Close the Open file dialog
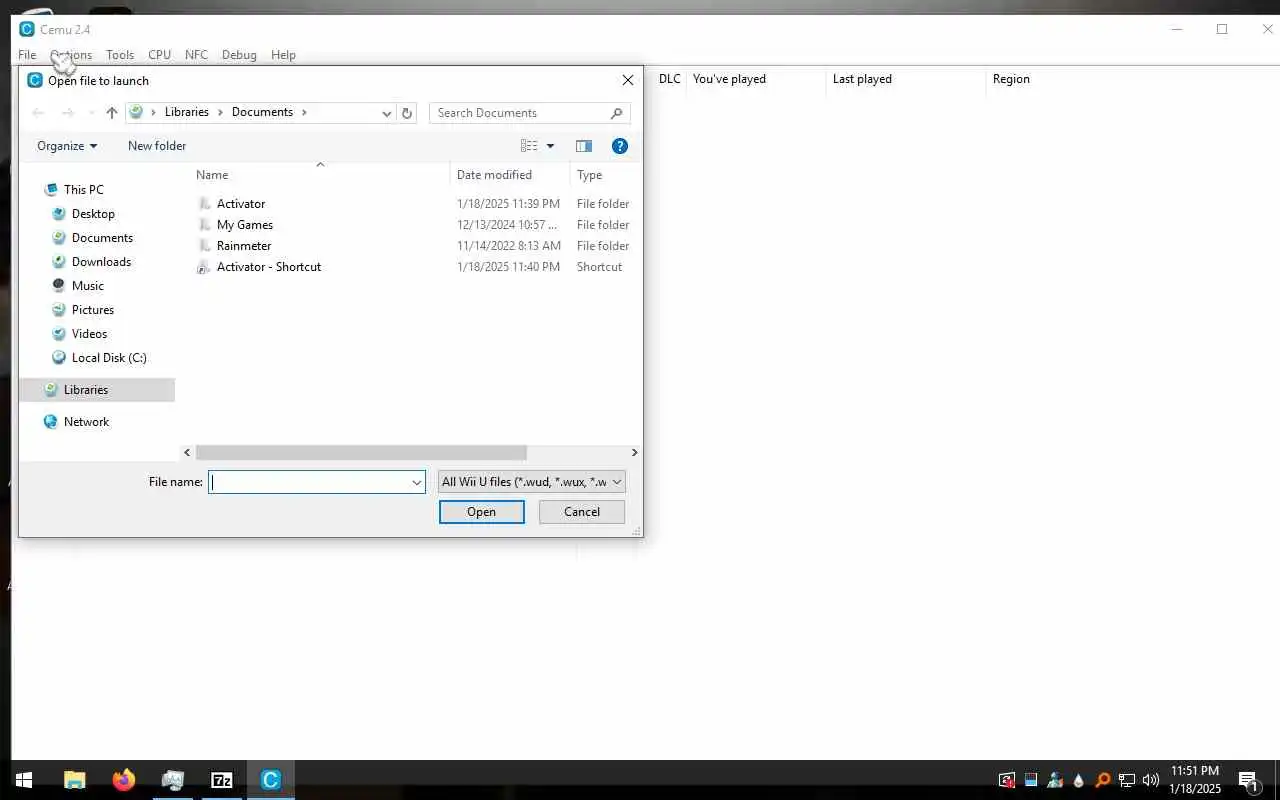Screen dimensions: 1280x800 (628, 80)
